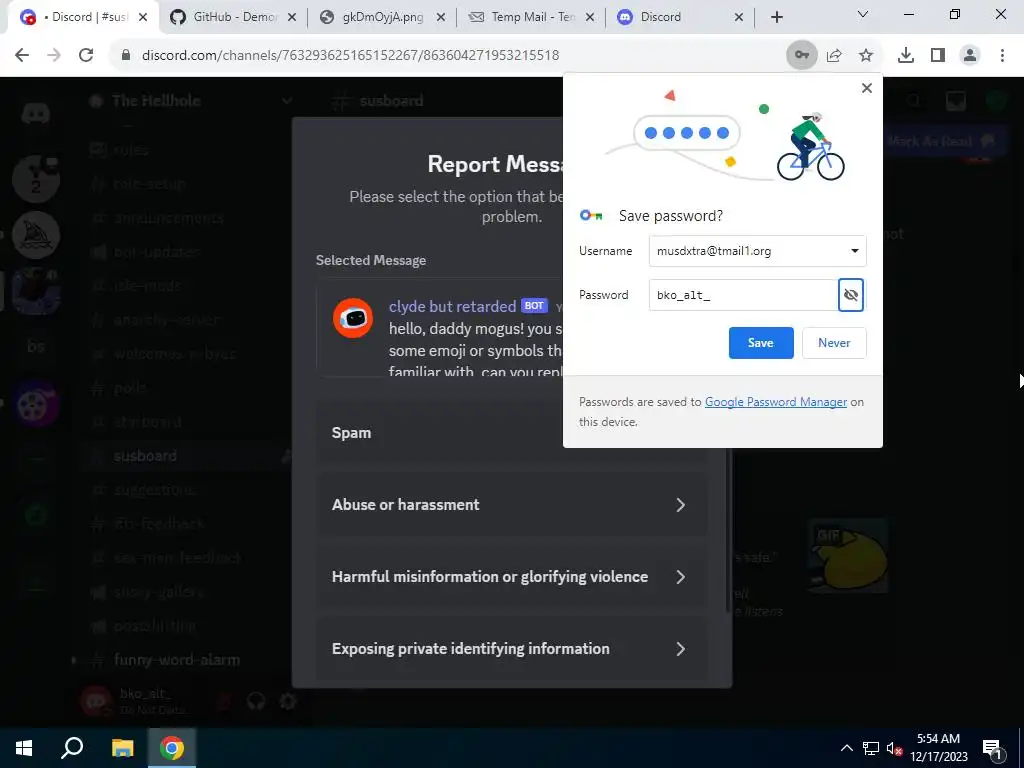Close the Save password popup
The width and height of the screenshot is (1024, 768).
point(867,88)
